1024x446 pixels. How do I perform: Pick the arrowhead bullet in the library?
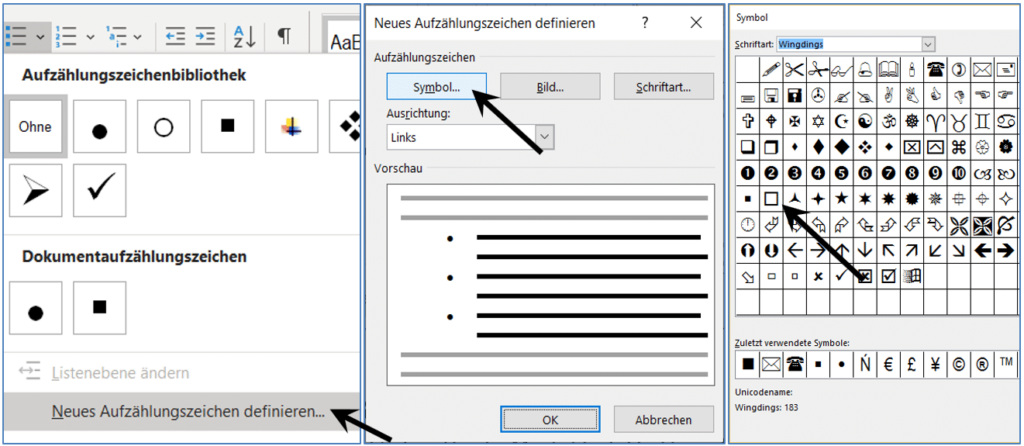(x=35, y=190)
